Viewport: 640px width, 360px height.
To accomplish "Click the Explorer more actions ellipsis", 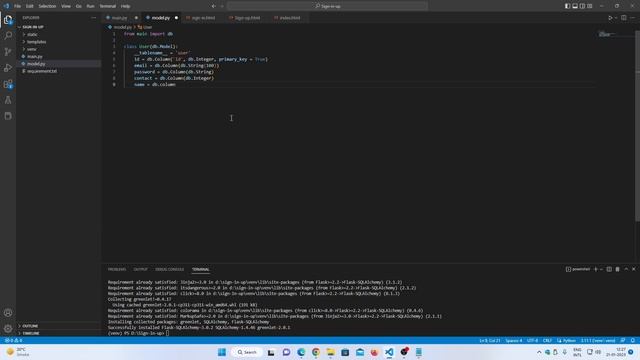I will tap(93, 18).
